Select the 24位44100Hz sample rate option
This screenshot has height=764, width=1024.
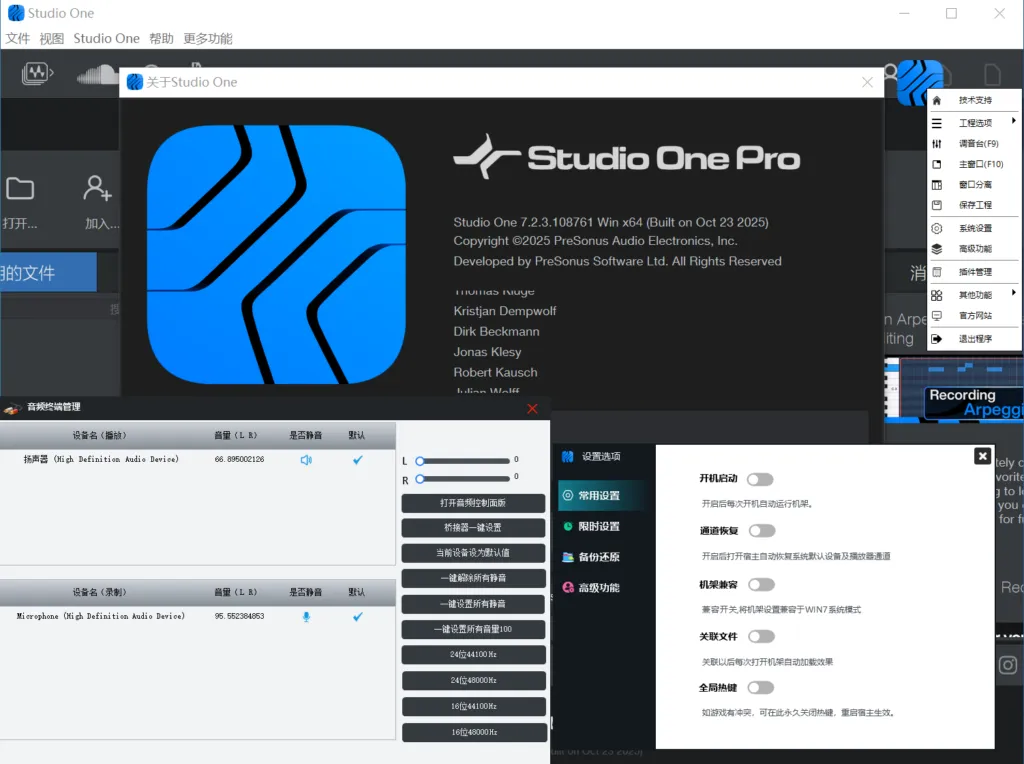(x=473, y=654)
